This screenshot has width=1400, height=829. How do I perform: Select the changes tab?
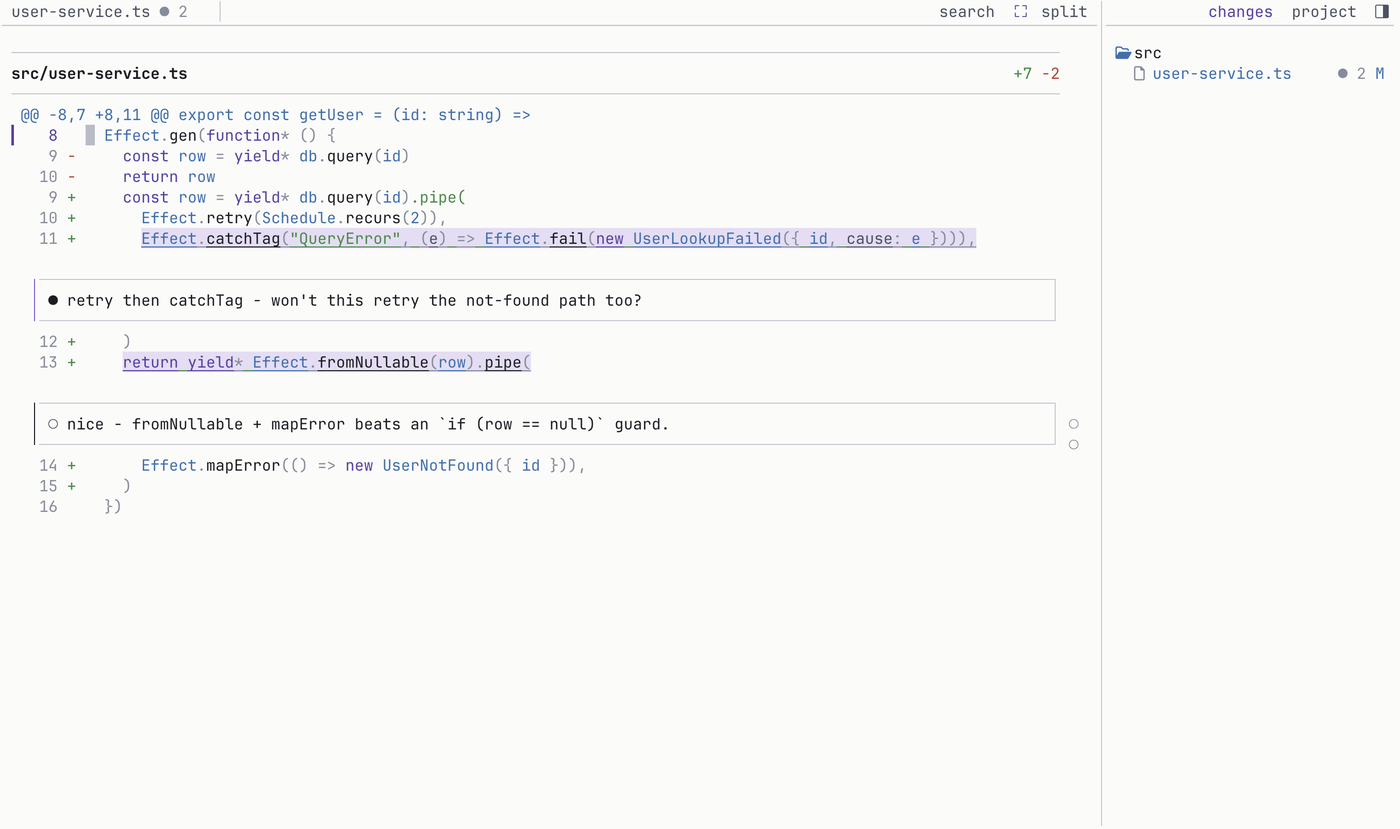(x=1240, y=12)
